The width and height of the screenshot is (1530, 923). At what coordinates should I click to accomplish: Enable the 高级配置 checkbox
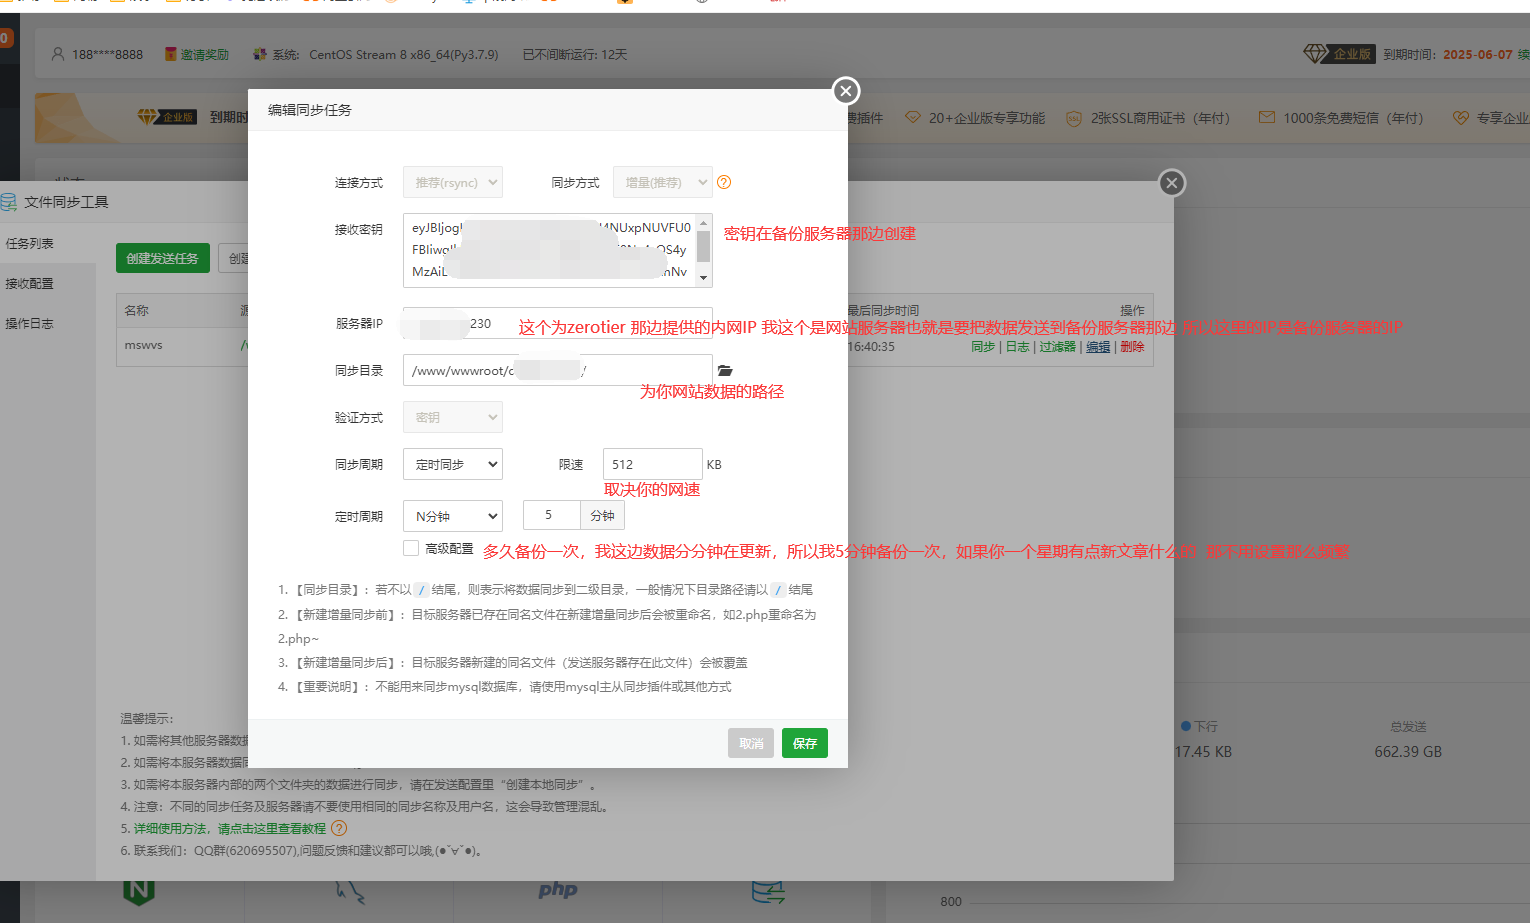tap(410, 548)
